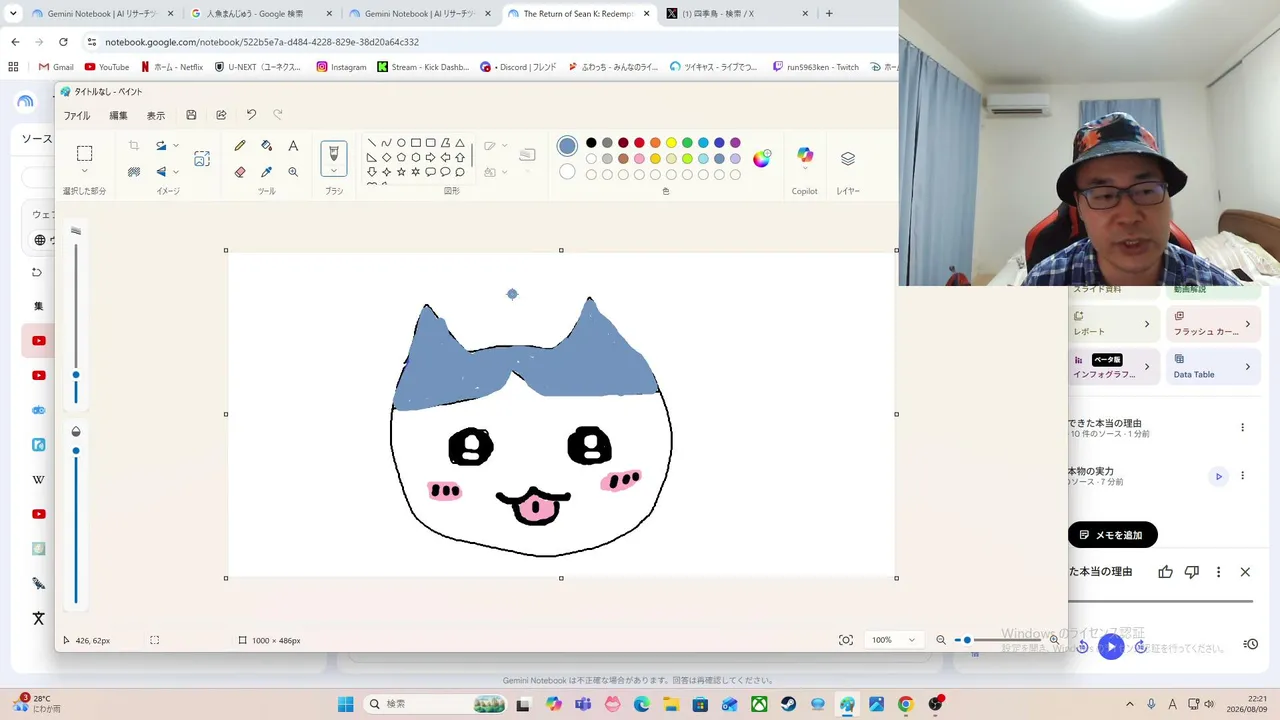The height and width of the screenshot is (720, 1280).
Task: Click the fit-to-window icon in status bar
Action: point(846,640)
